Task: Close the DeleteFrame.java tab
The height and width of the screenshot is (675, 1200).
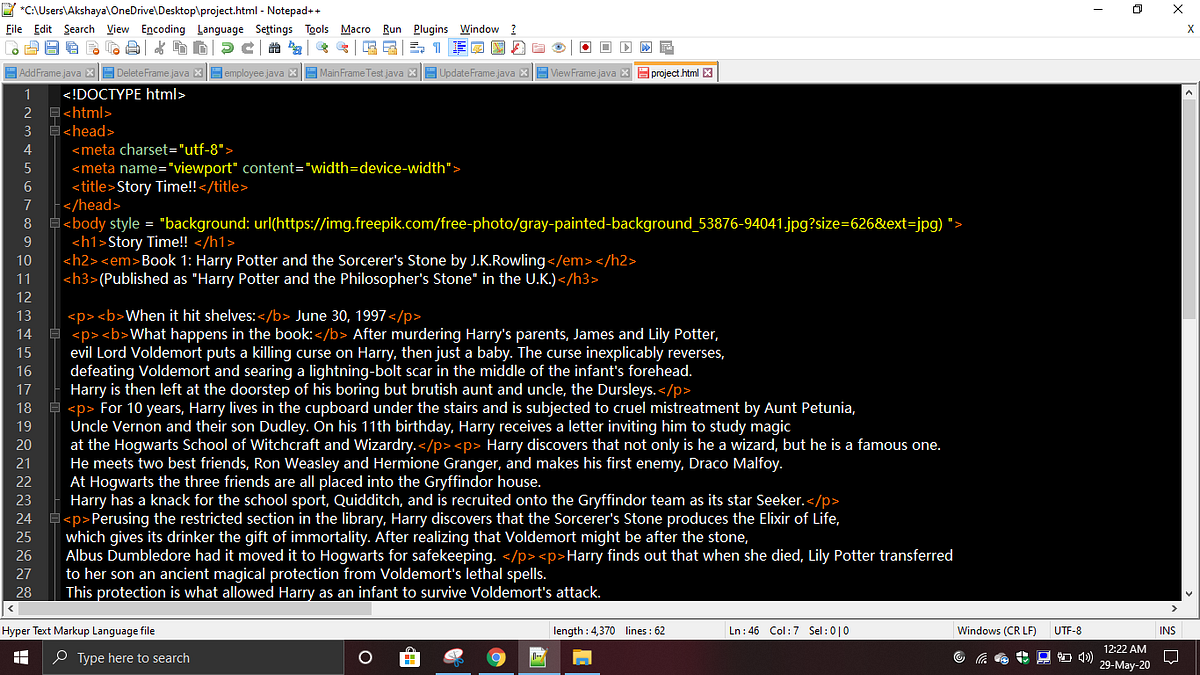Action: 198,73
